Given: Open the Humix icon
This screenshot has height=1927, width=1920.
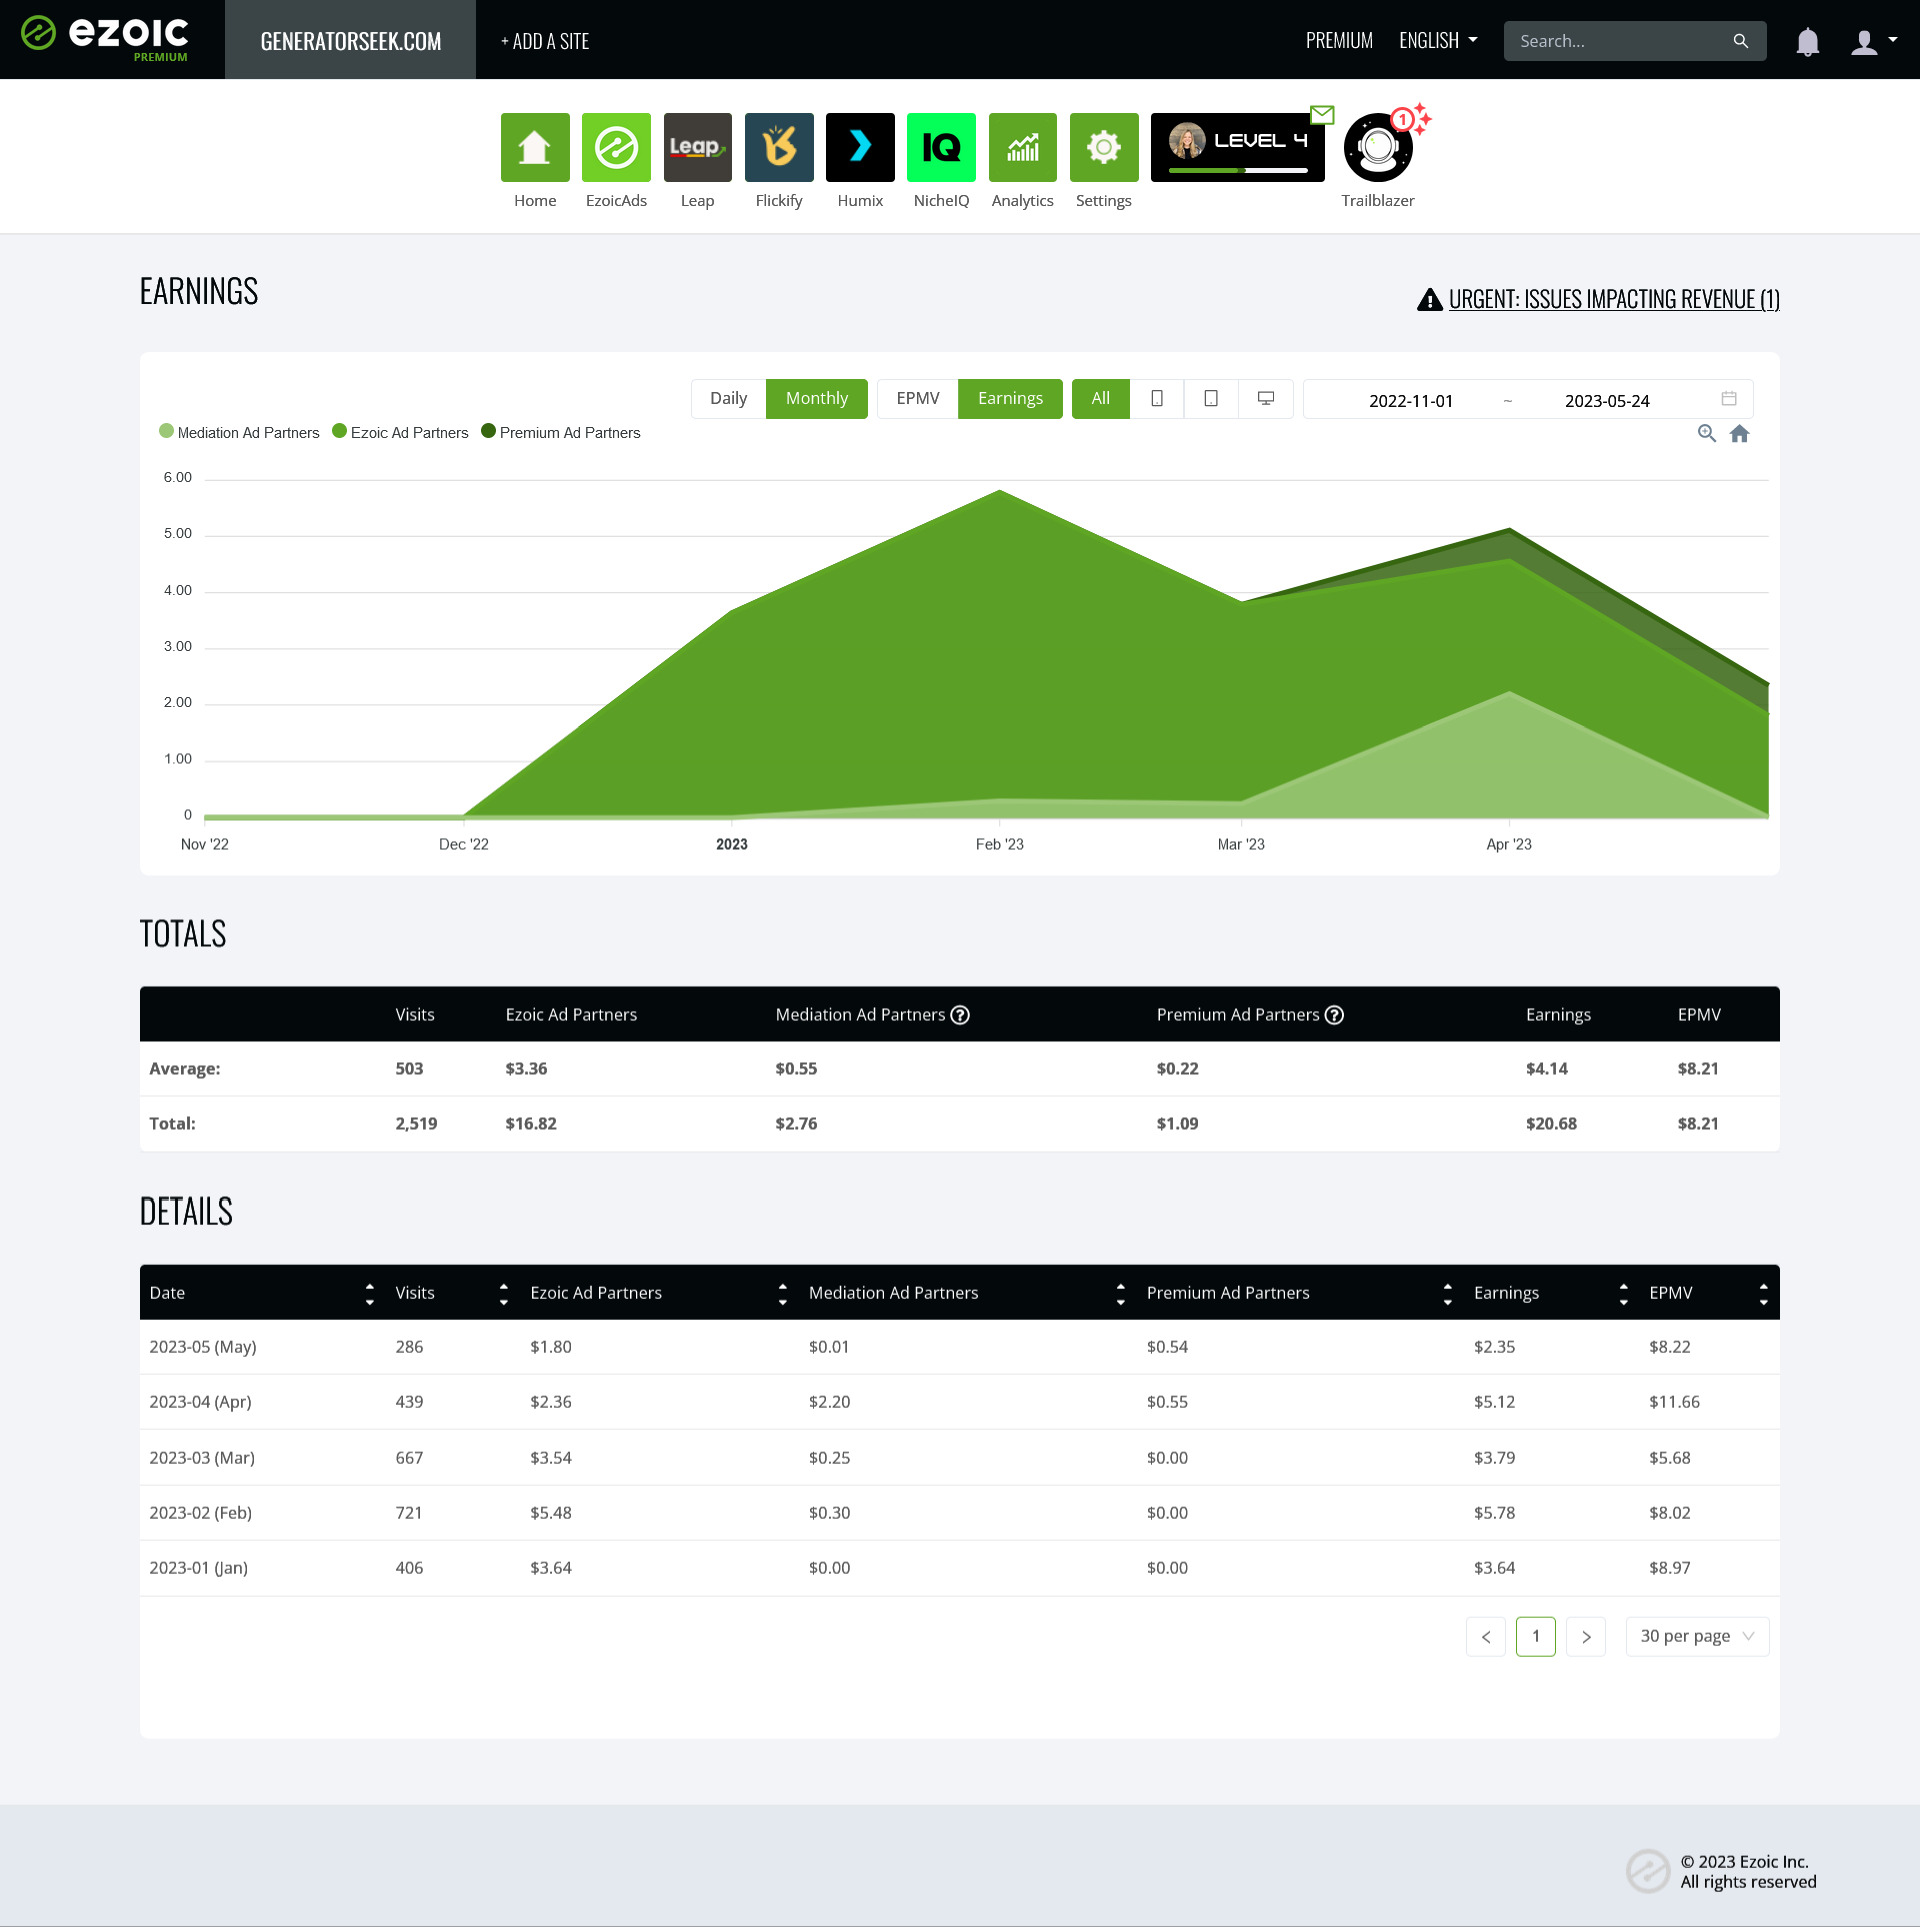Looking at the screenshot, I should (x=860, y=147).
